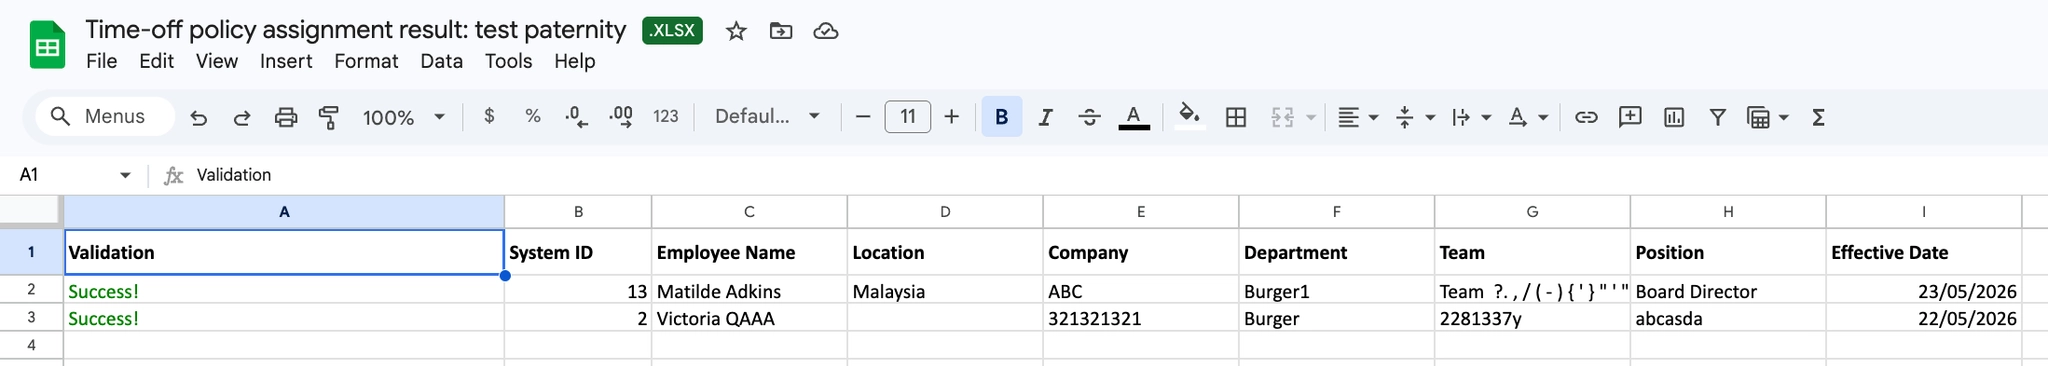
Task: Format as currency with dollar icon
Action: click(x=489, y=116)
